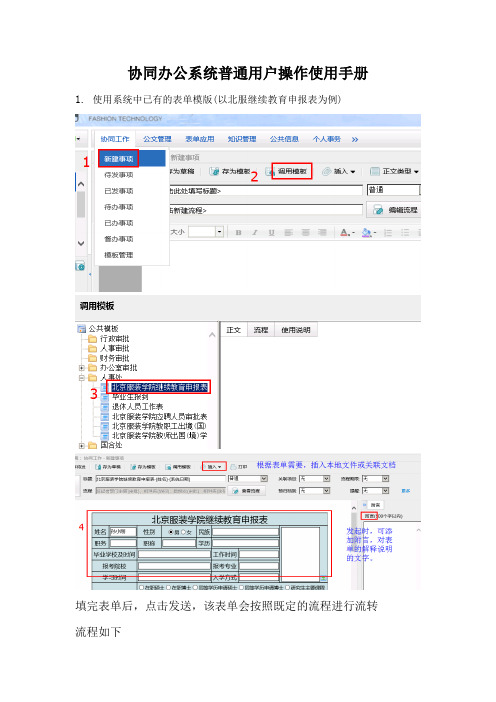Toggle underline formatting U
496x702 pixels.
(x=271, y=233)
